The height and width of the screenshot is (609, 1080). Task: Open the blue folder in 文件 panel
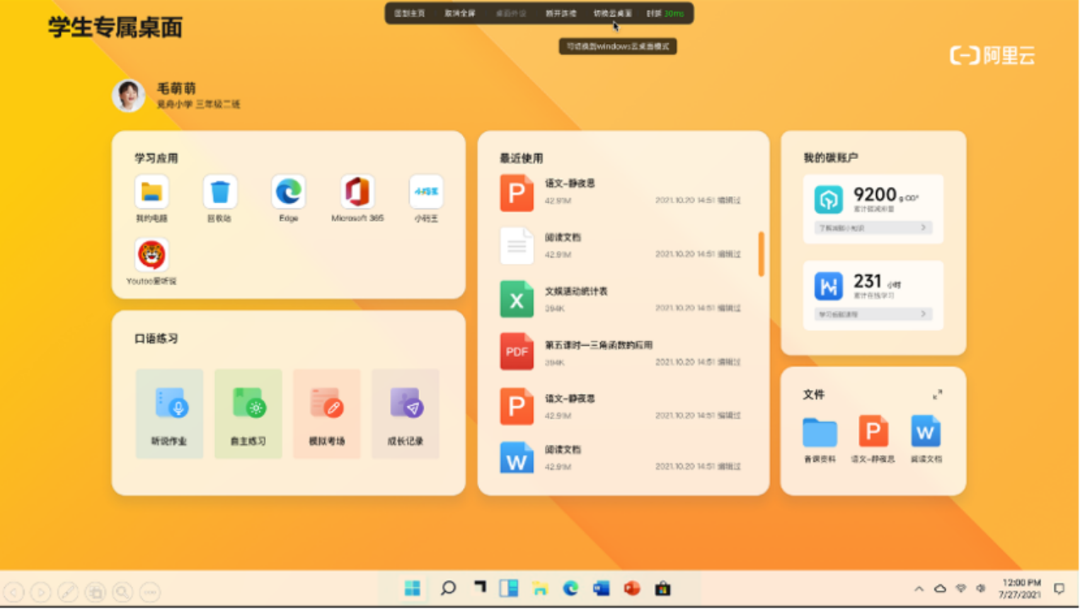pyautogui.click(x=820, y=432)
